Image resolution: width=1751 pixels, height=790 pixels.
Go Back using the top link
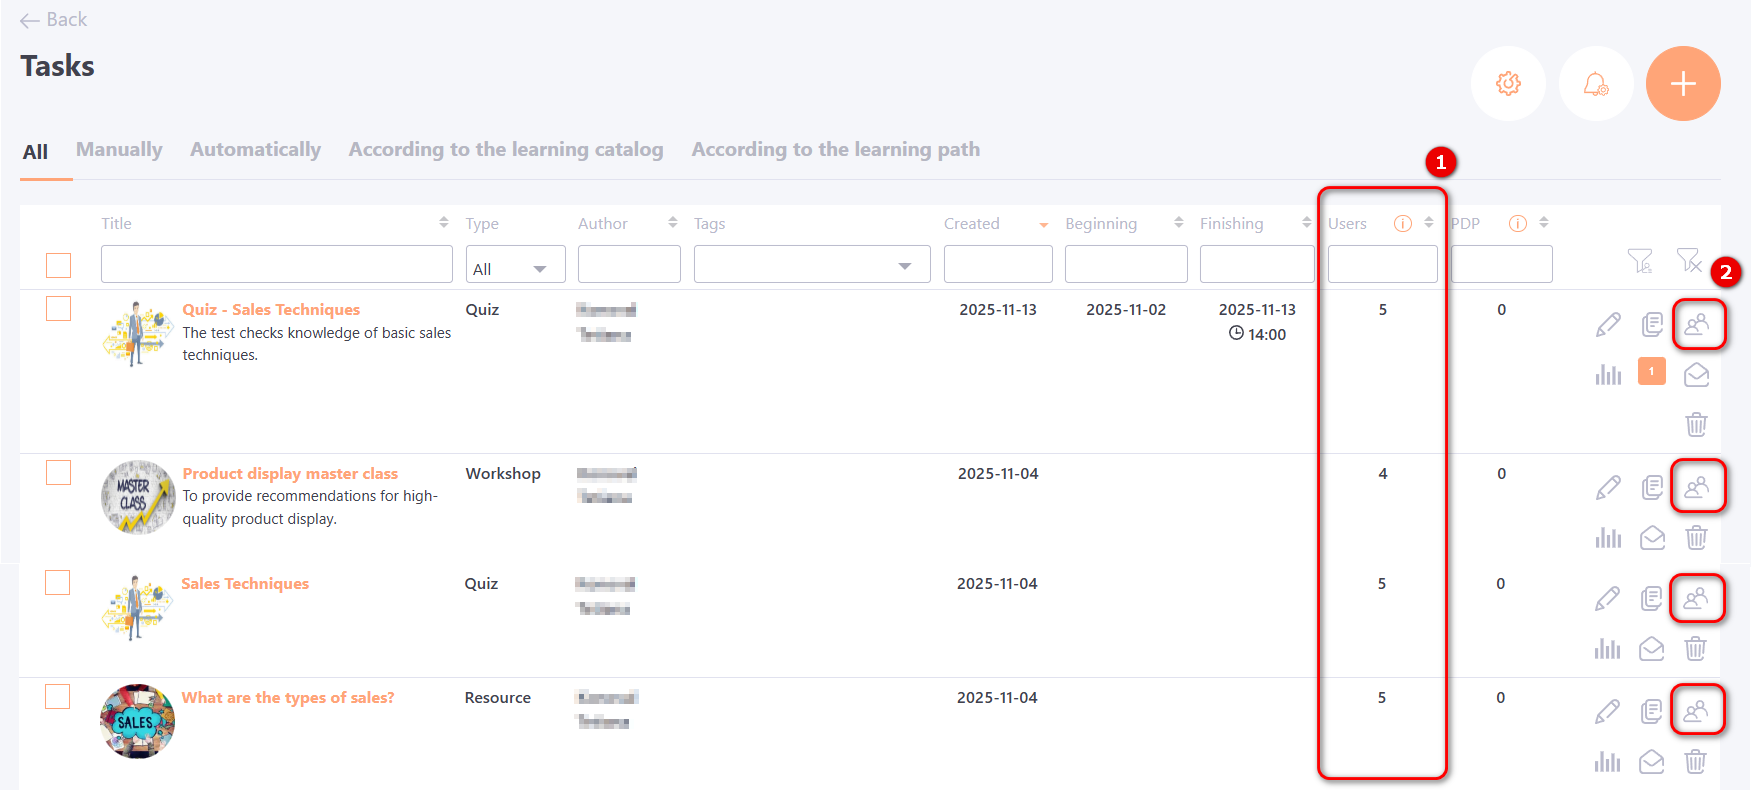[54, 20]
